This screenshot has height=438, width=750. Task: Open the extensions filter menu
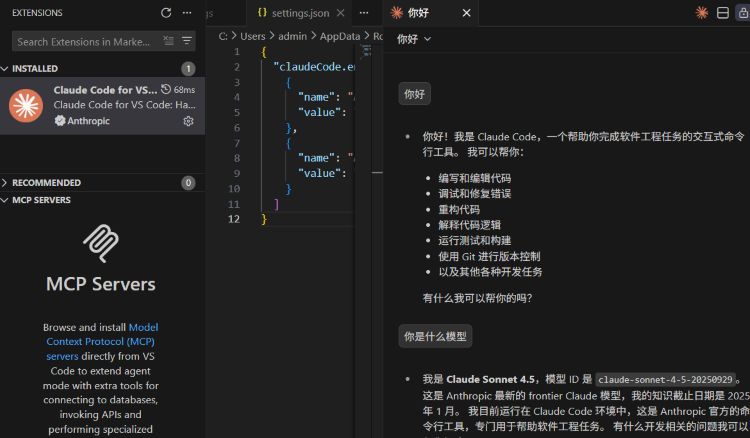pos(187,41)
